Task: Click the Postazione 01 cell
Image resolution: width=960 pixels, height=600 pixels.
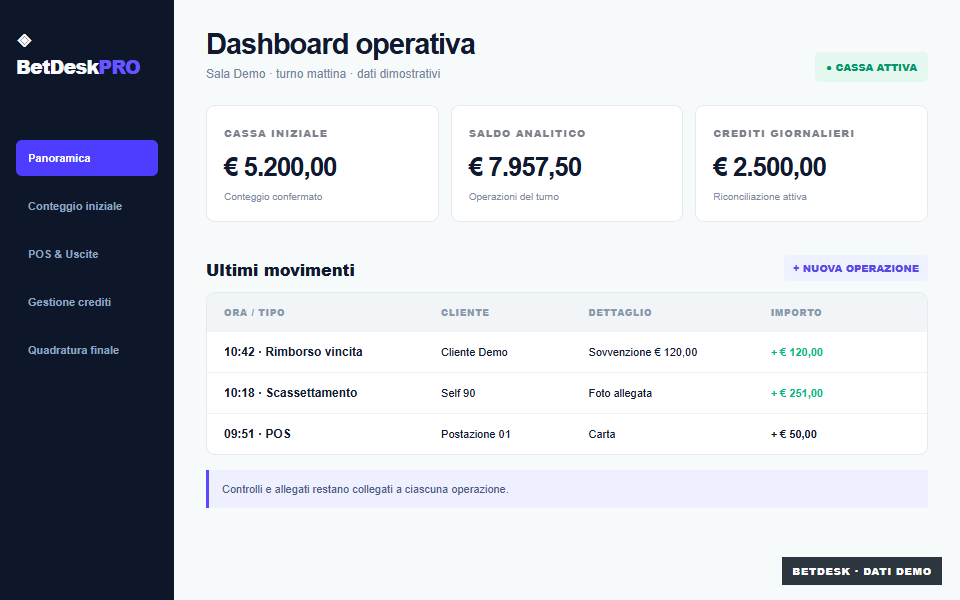Action: pos(476,434)
